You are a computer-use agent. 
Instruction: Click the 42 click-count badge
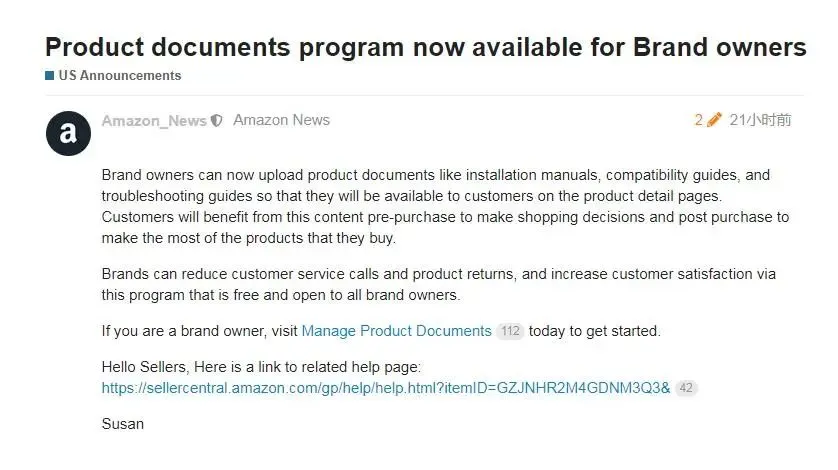[686, 388]
